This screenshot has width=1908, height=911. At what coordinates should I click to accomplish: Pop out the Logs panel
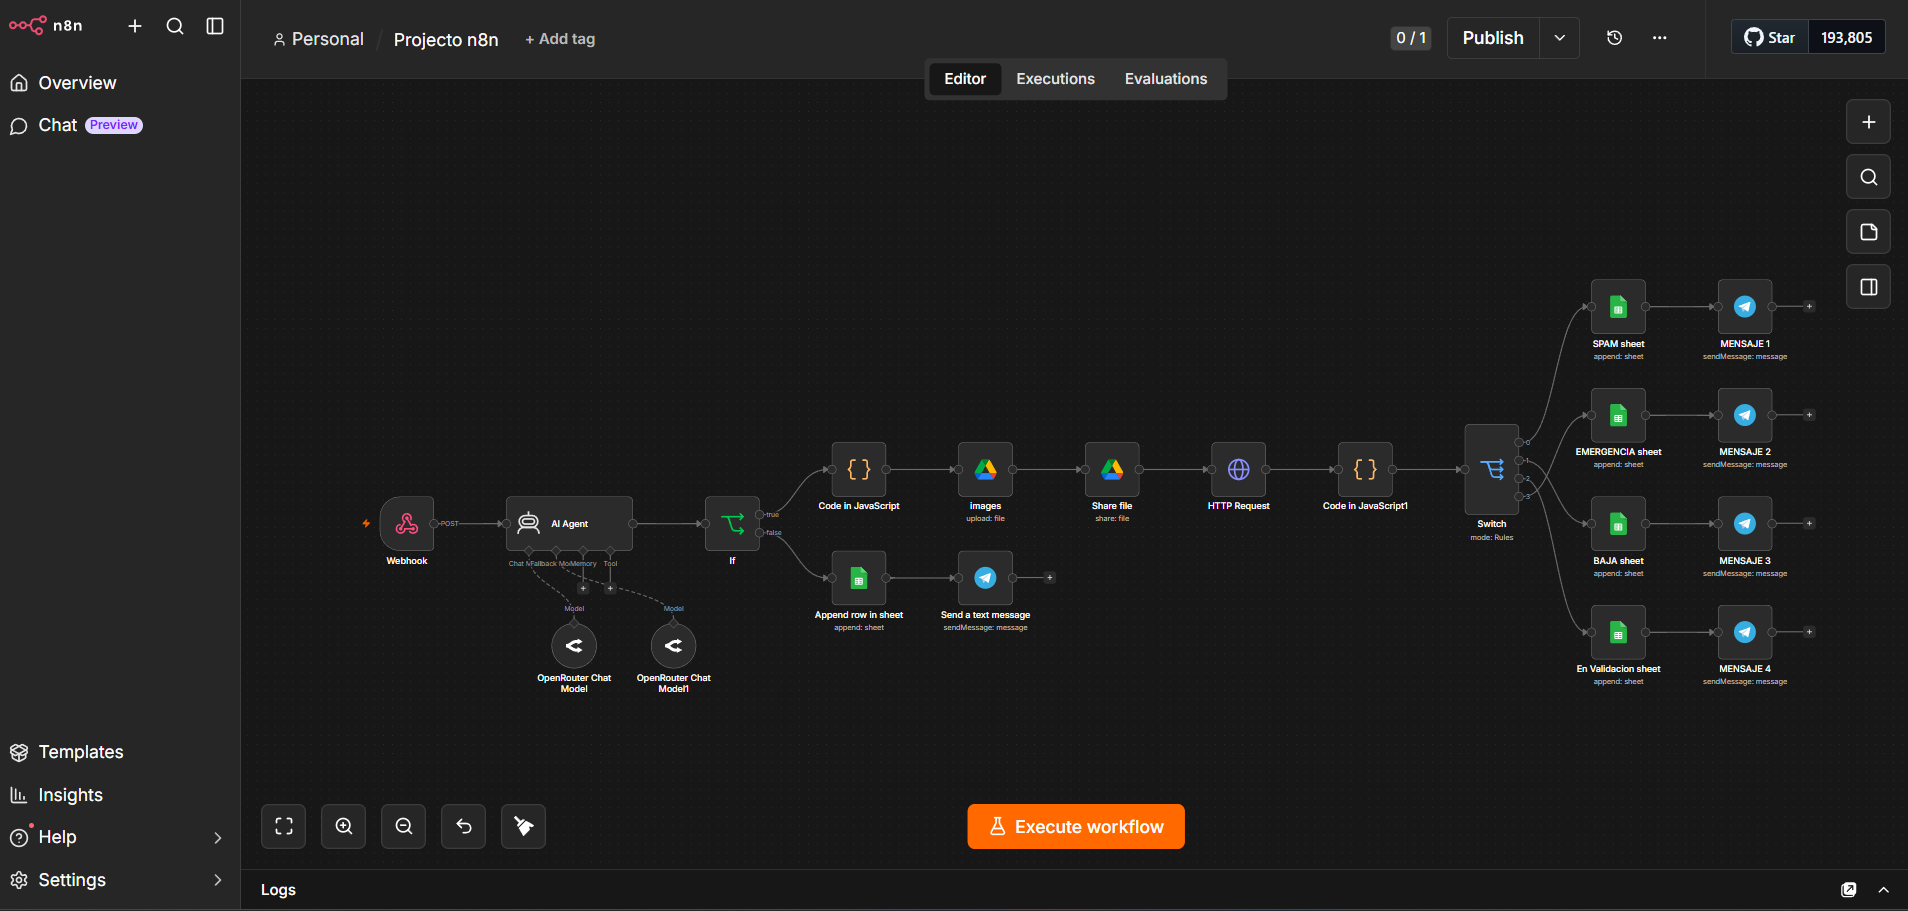(1849, 890)
